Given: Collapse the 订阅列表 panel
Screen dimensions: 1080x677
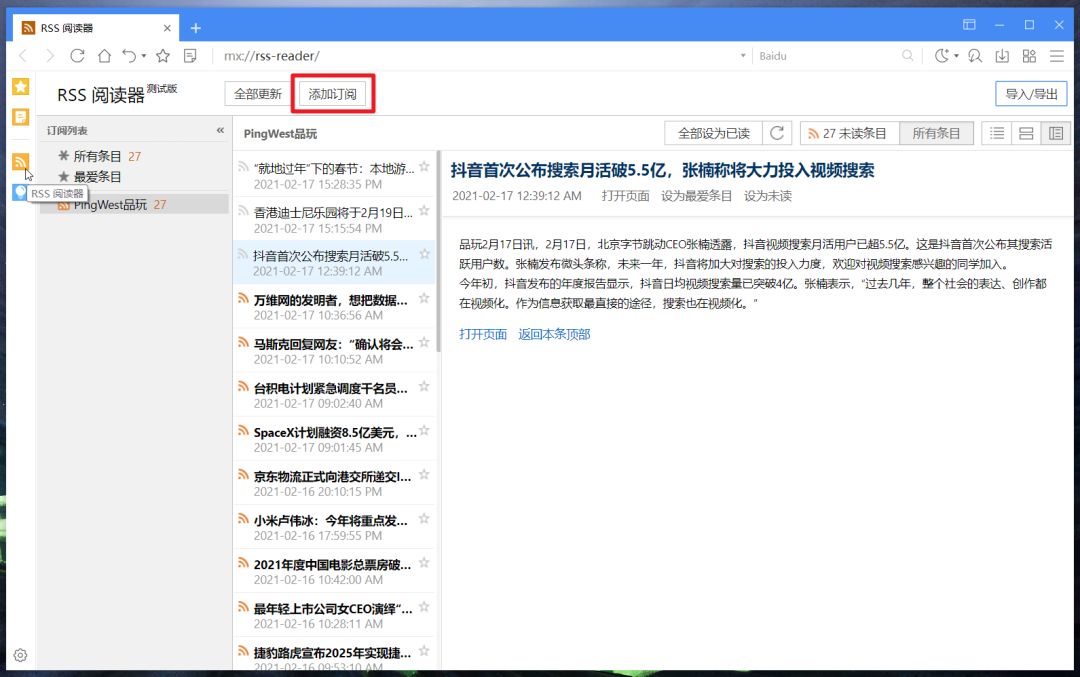Looking at the screenshot, I should pyautogui.click(x=220, y=130).
